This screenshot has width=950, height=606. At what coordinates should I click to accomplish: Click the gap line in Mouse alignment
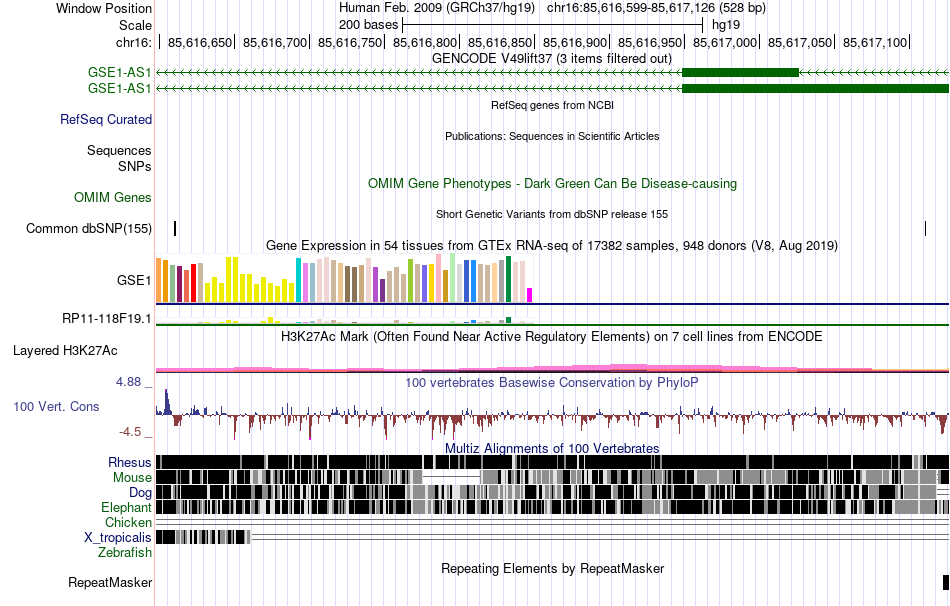451,477
